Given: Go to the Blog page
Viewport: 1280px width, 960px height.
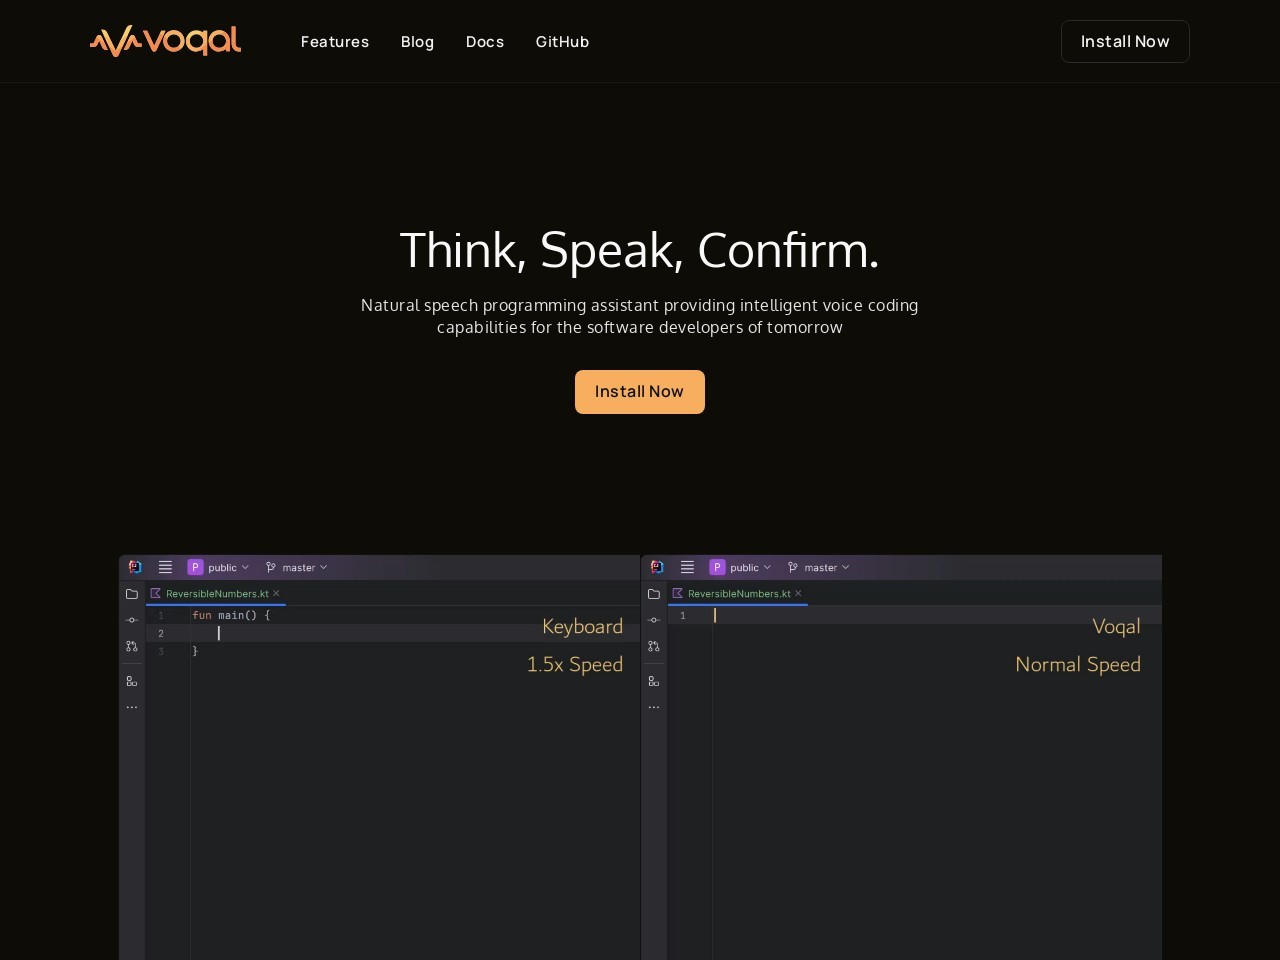Looking at the screenshot, I should (x=417, y=42).
